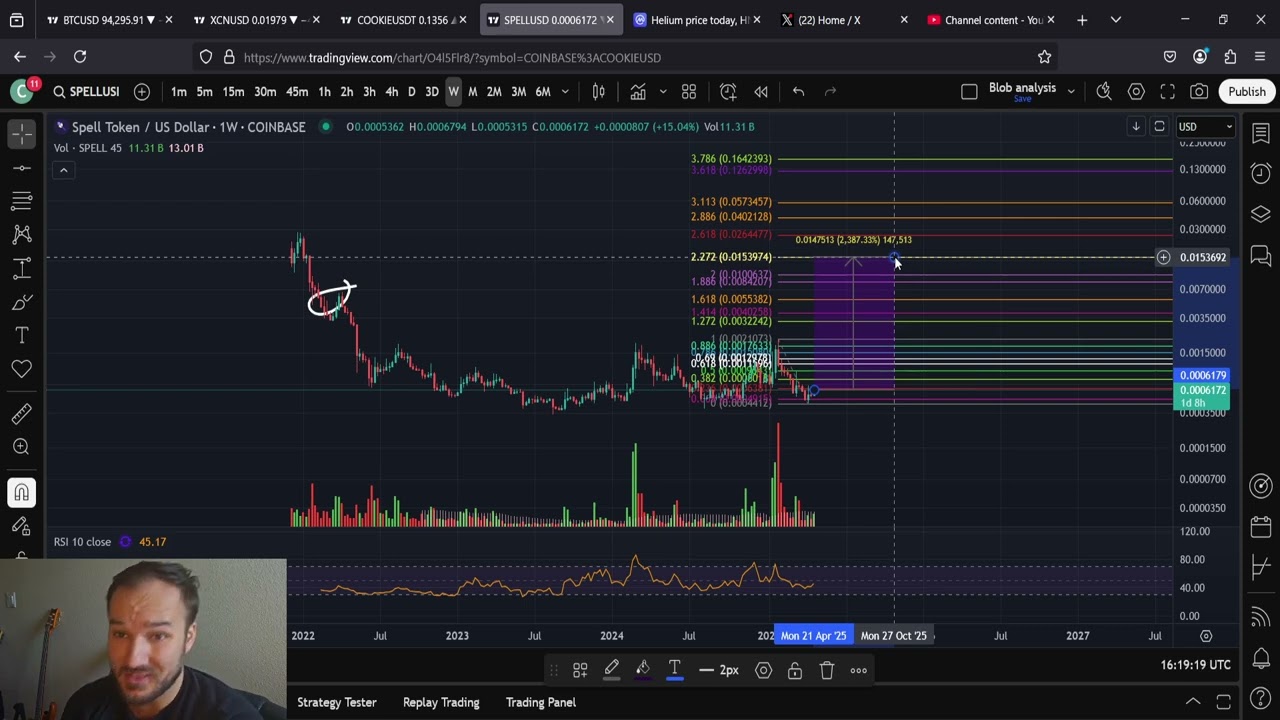The image size is (1280, 720).
Task: Select the Text tool in left toolbar
Action: [x=21, y=335]
